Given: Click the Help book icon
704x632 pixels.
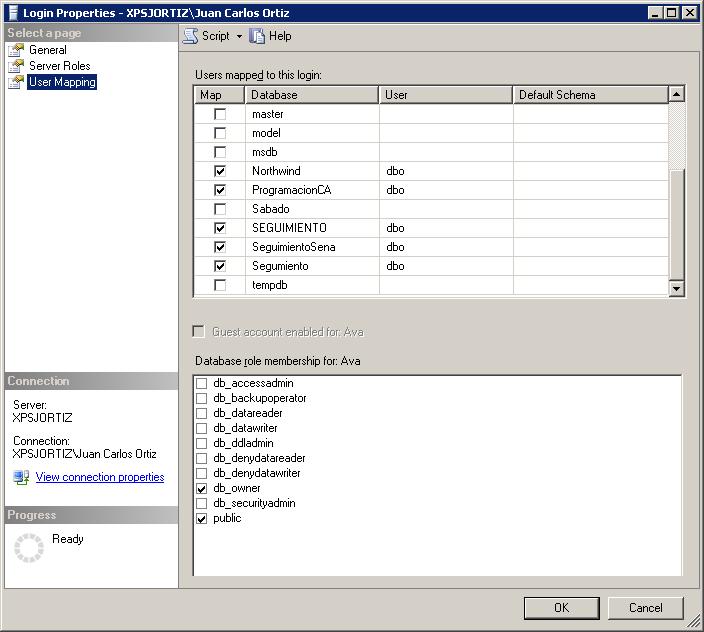Looking at the screenshot, I should coord(257,36).
